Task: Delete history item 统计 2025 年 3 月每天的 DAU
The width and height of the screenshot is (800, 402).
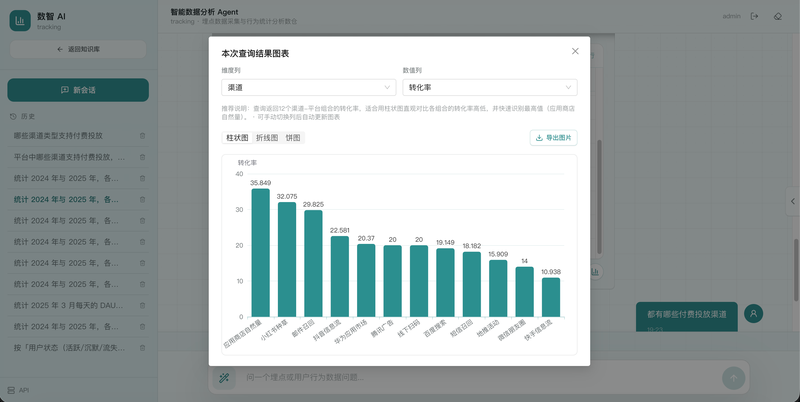Action: 142,306
